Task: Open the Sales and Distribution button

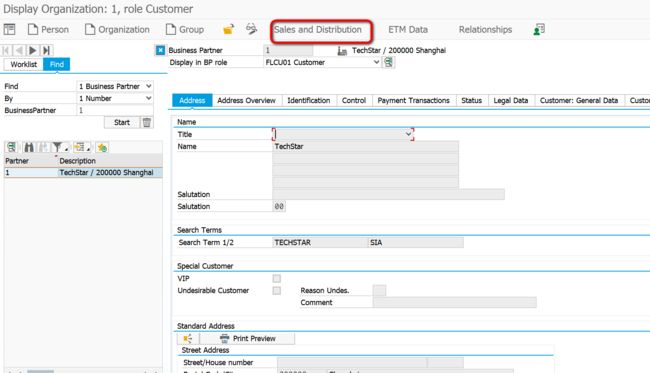Action: (318, 30)
